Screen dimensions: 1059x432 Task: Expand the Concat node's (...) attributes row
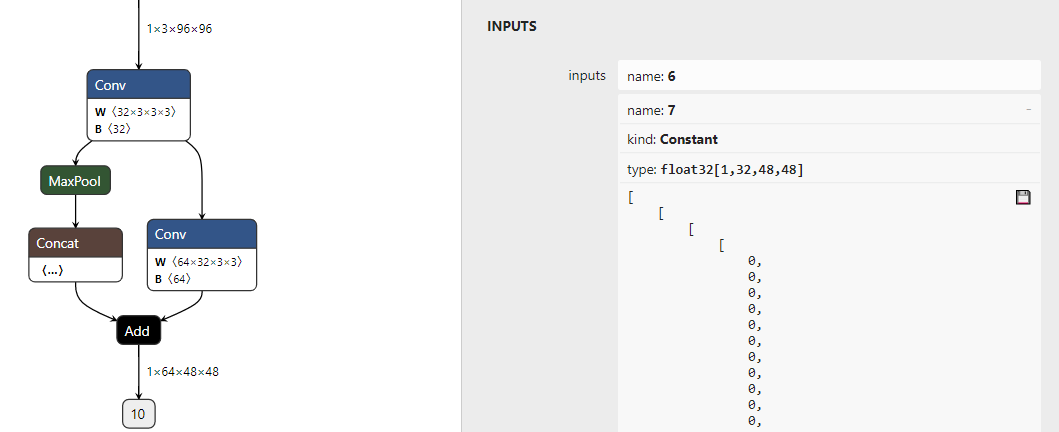tap(55, 270)
